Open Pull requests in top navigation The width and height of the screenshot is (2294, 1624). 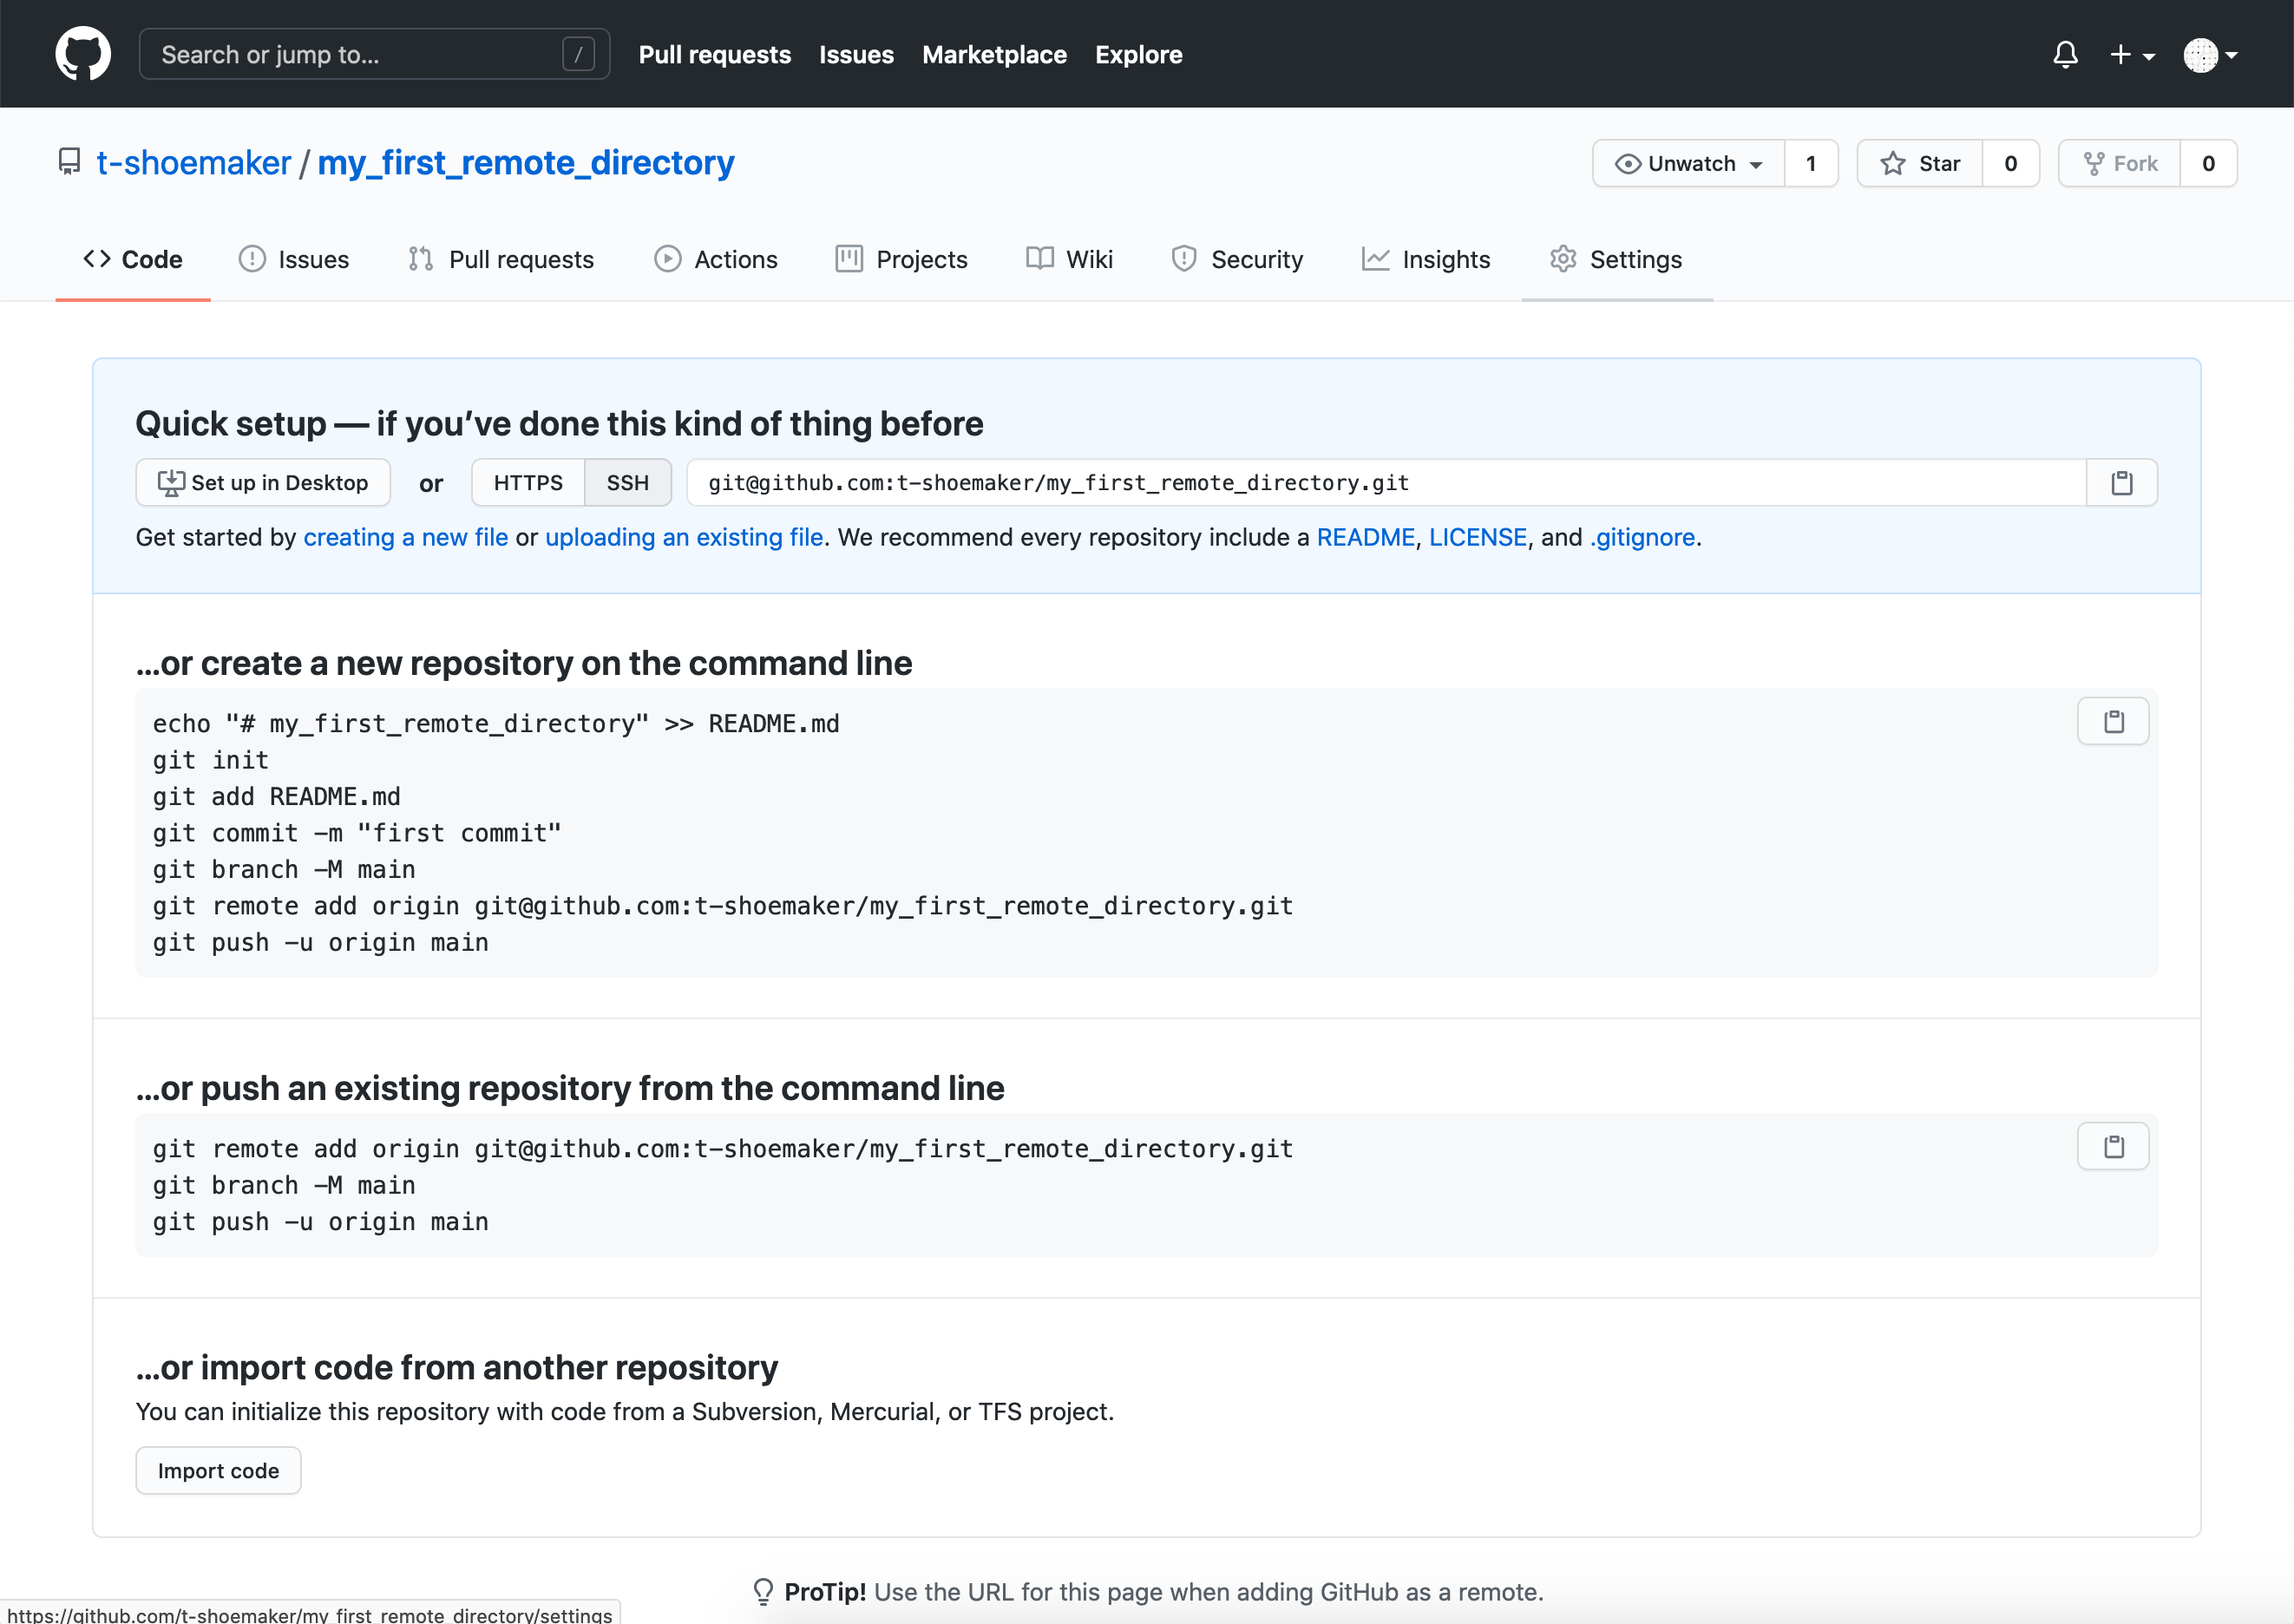point(714,55)
